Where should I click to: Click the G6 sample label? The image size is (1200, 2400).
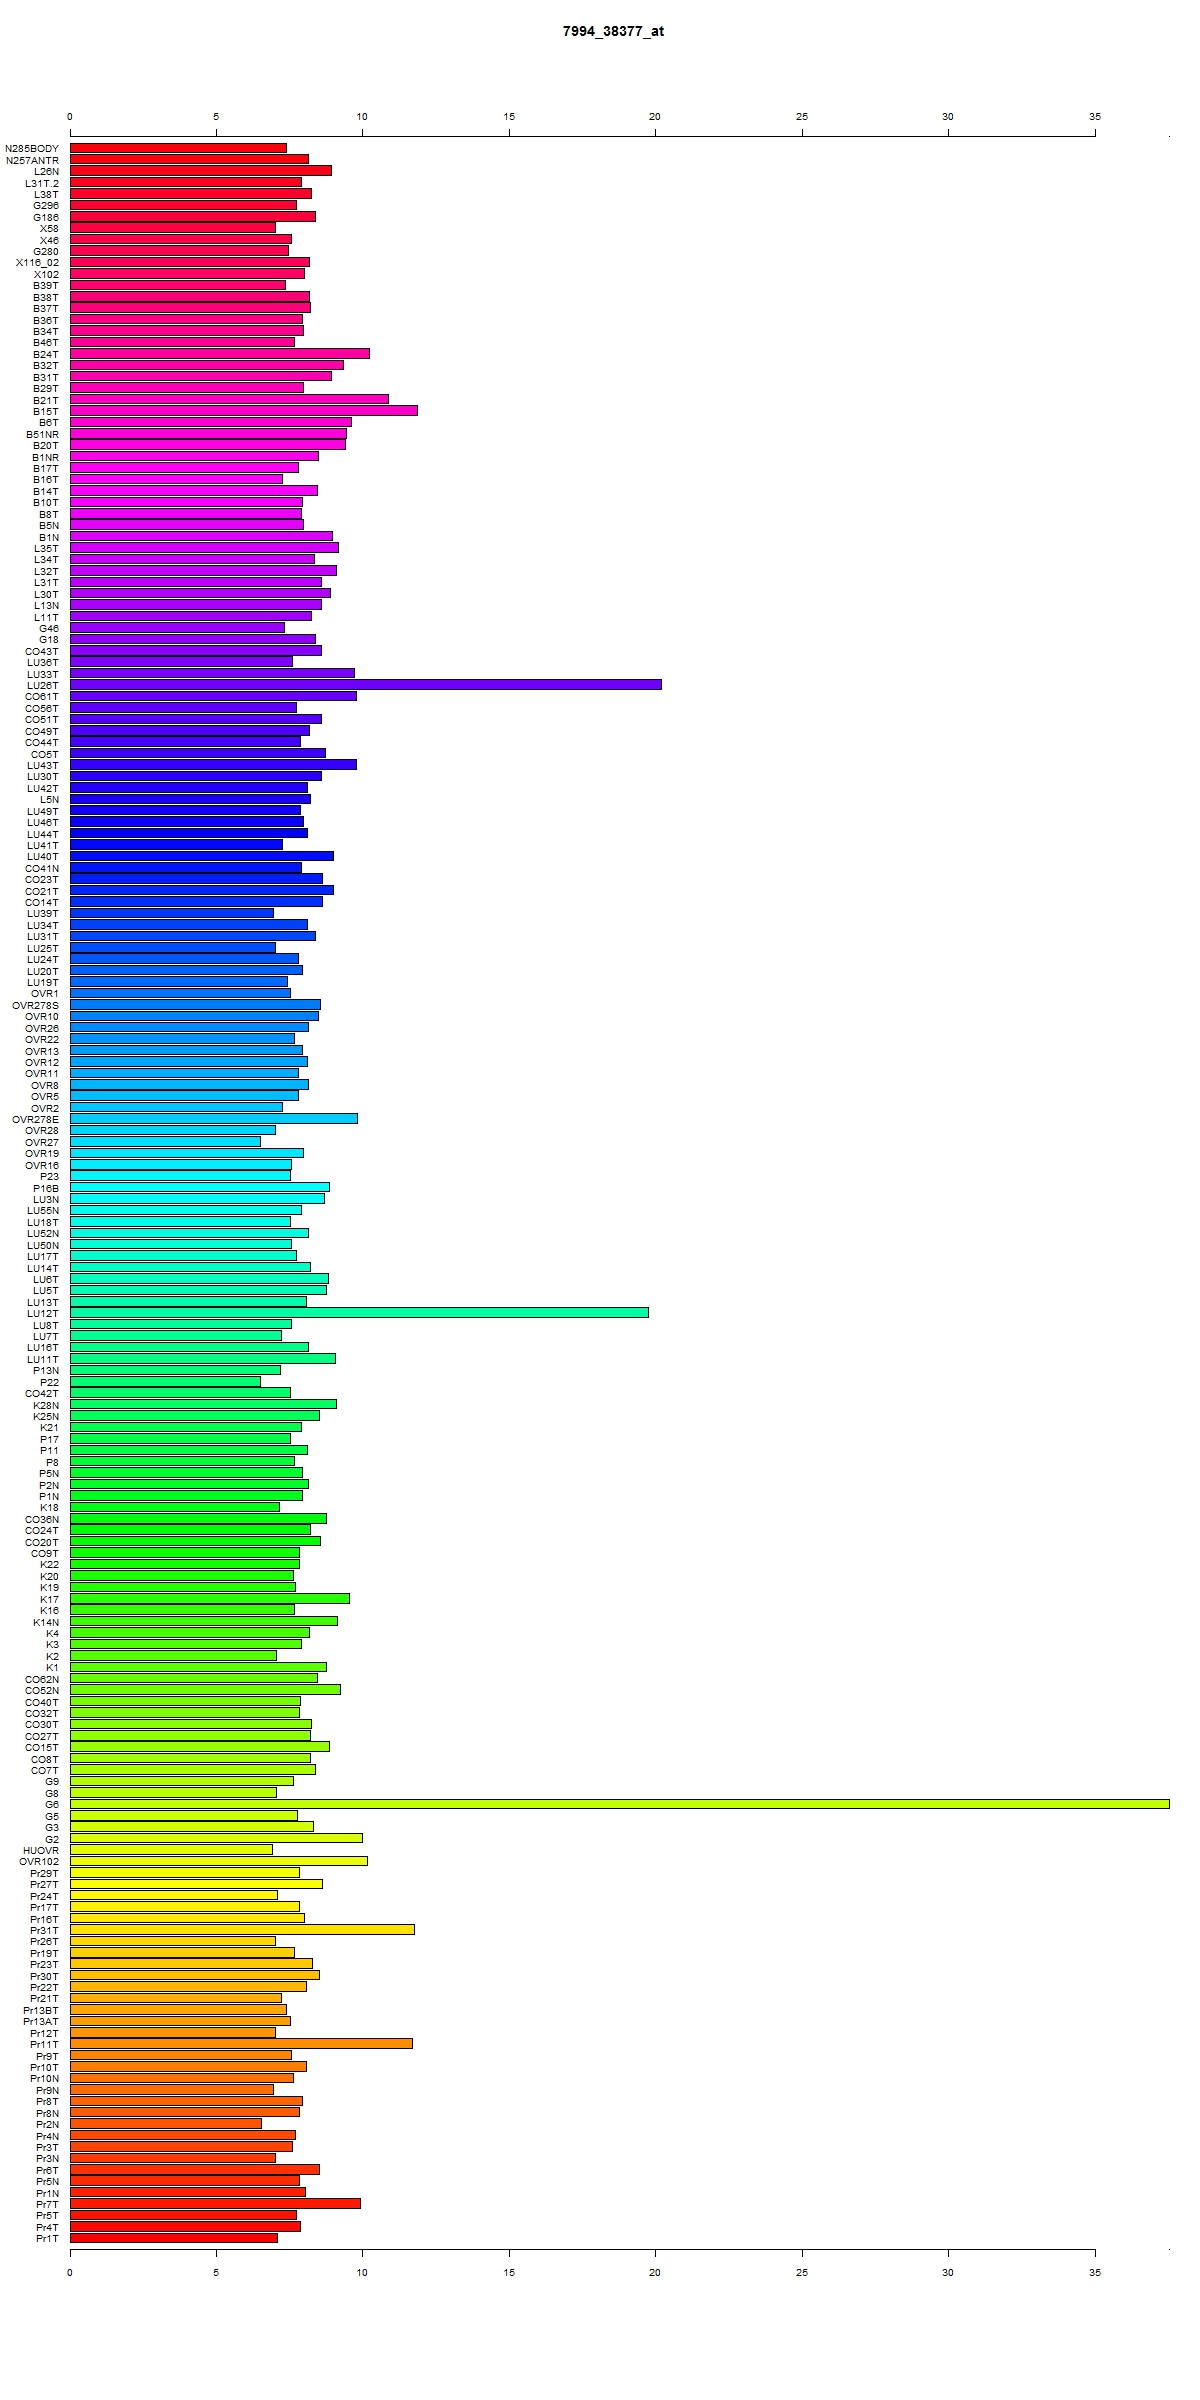coord(52,1803)
